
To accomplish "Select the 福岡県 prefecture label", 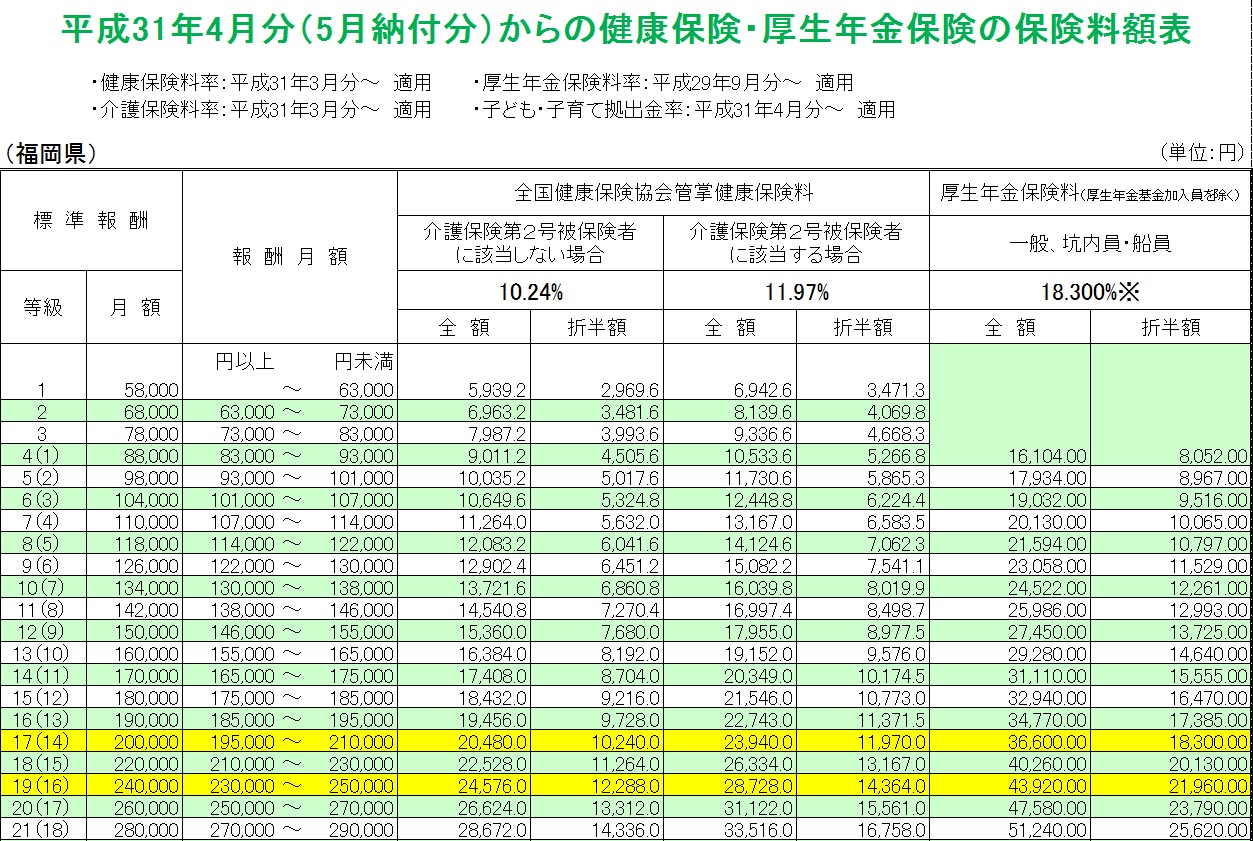I will click(50, 153).
